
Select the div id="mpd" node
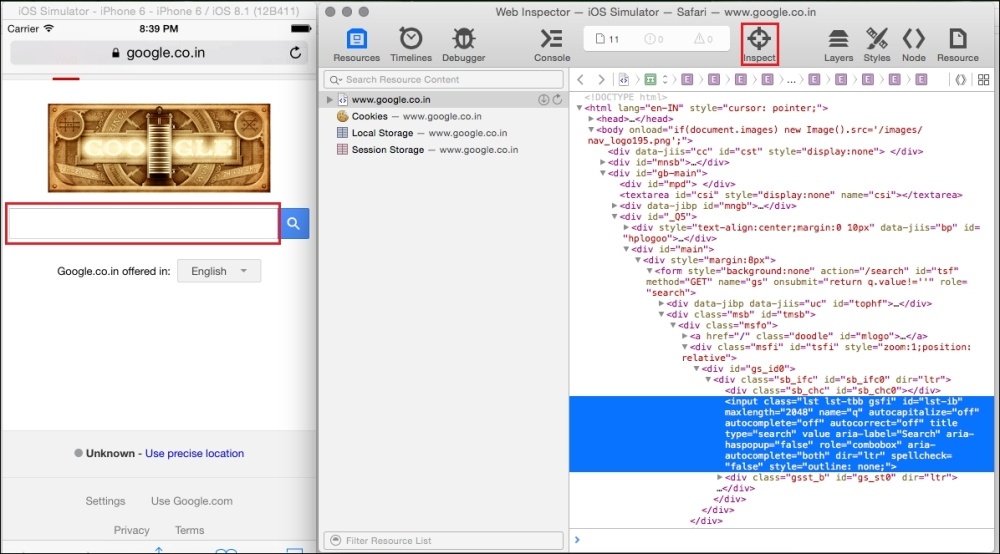677,184
